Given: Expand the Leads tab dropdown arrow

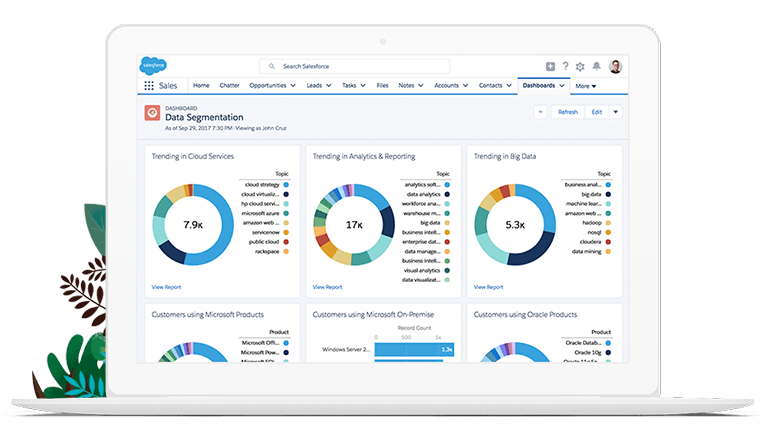Looking at the screenshot, I should (329, 85).
